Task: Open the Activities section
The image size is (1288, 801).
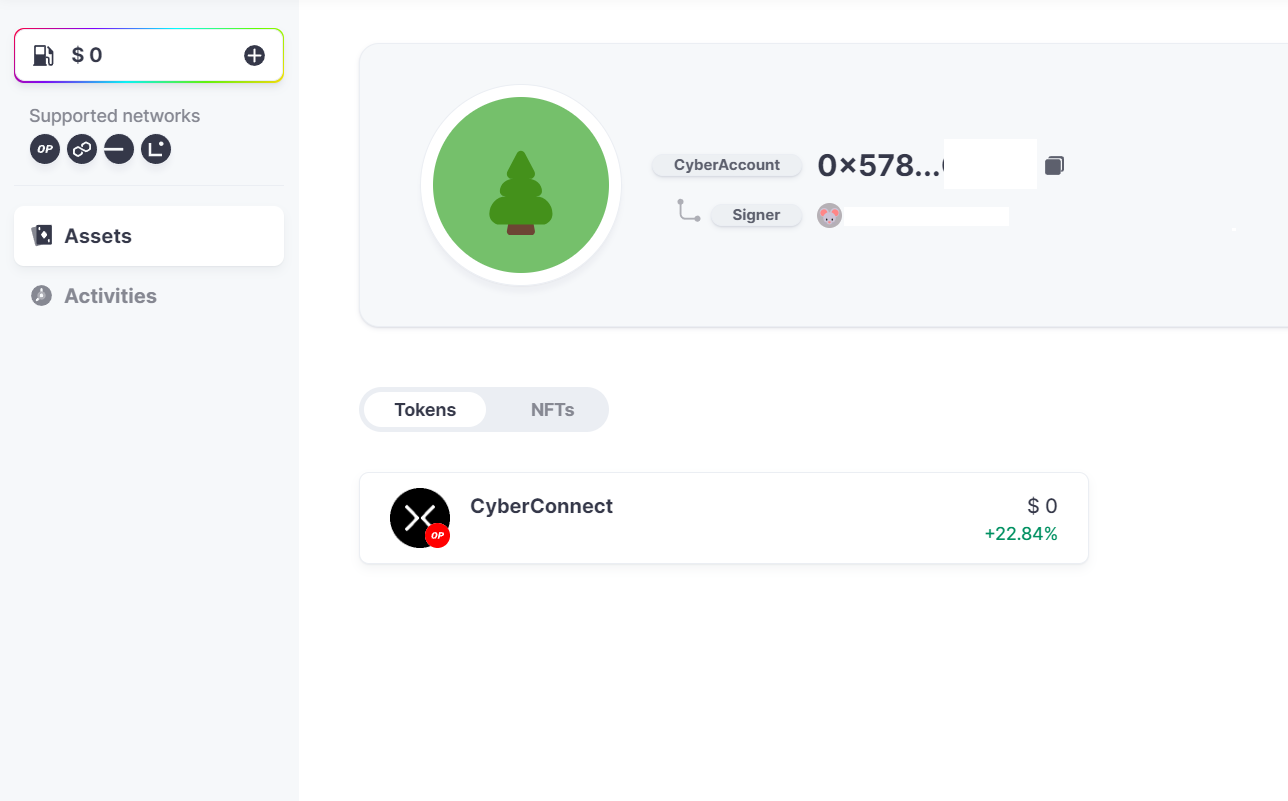Action: (149, 296)
